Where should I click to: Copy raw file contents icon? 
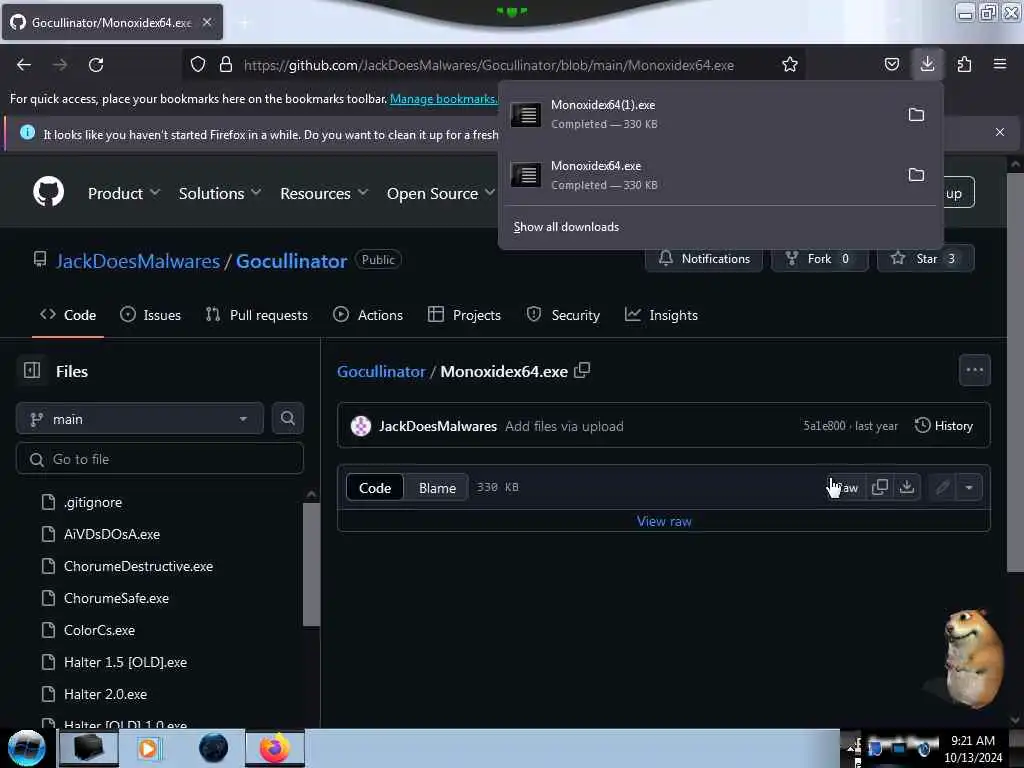pos(880,487)
